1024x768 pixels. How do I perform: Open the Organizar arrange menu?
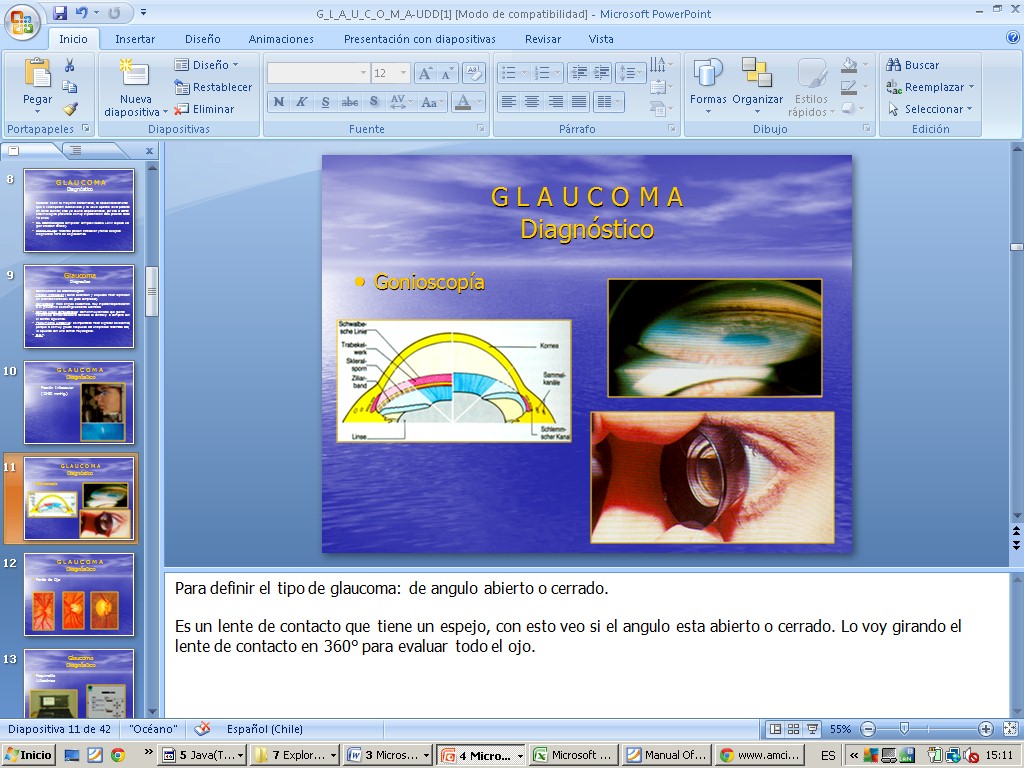click(x=757, y=85)
